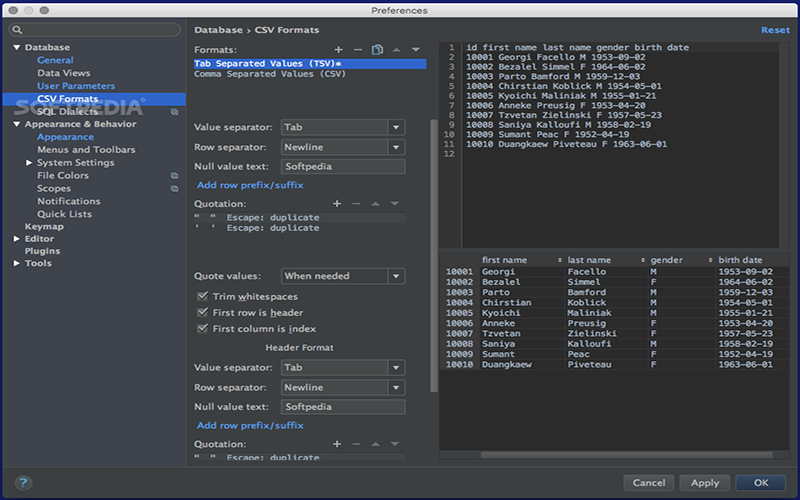800x500 pixels.
Task: Click project-level icon beside Scopes
Action: (x=174, y=188)
